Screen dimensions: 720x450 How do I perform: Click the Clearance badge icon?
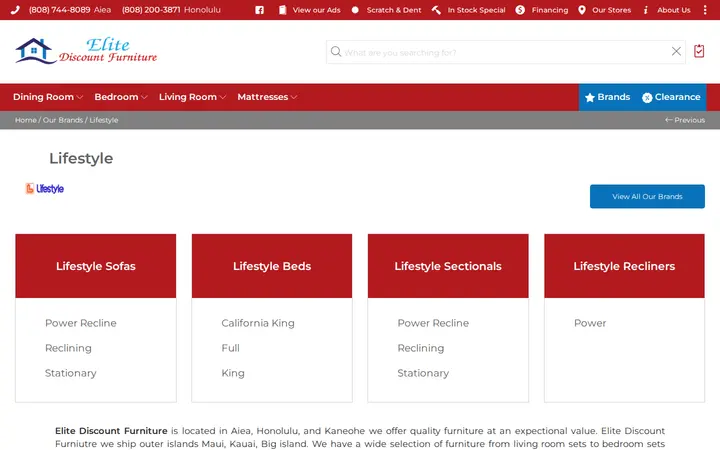(x=647, y=97)
